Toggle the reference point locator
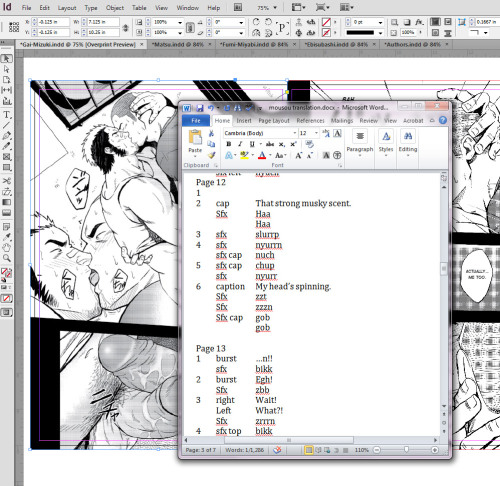This screenshot has height=486, width=500. pos(14,27)
